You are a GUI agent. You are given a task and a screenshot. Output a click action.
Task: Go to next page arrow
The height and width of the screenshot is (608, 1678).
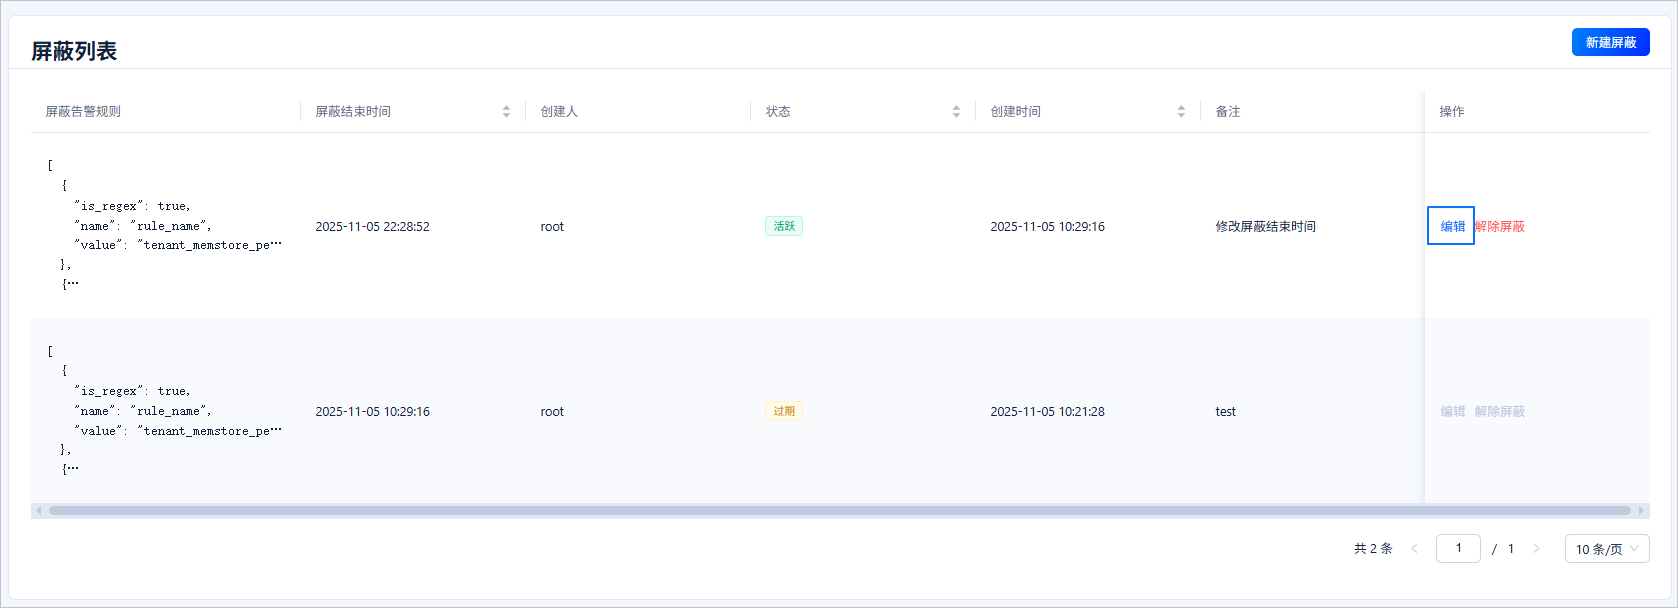click(x=1536, y=548)
